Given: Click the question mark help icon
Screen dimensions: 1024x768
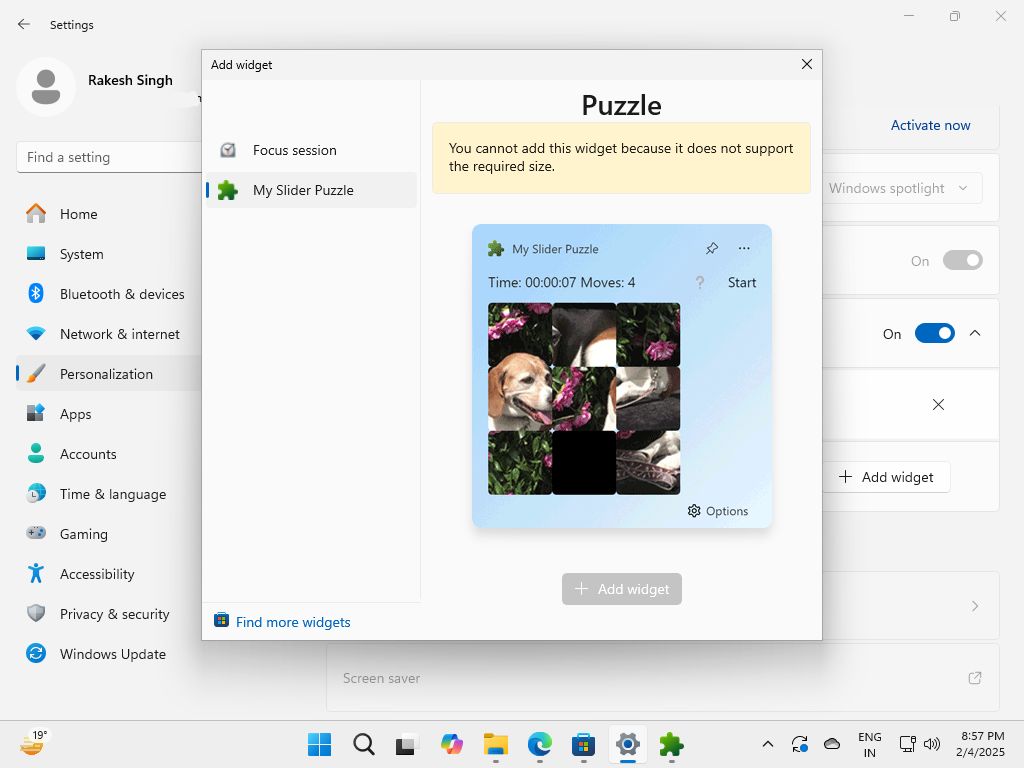Looking at the screenshot, I should [700, 283].
